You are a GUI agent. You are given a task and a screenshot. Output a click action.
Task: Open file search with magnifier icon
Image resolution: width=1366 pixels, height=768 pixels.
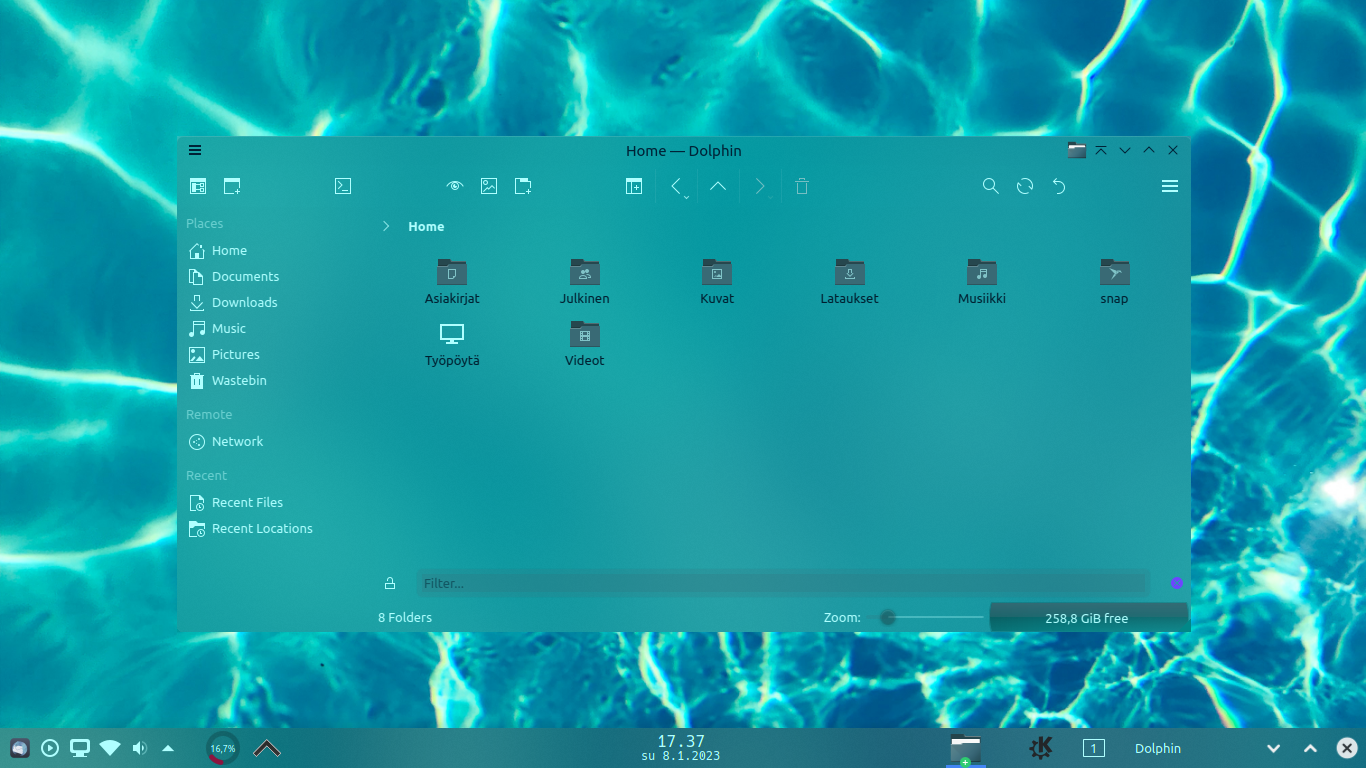[991, 186]
